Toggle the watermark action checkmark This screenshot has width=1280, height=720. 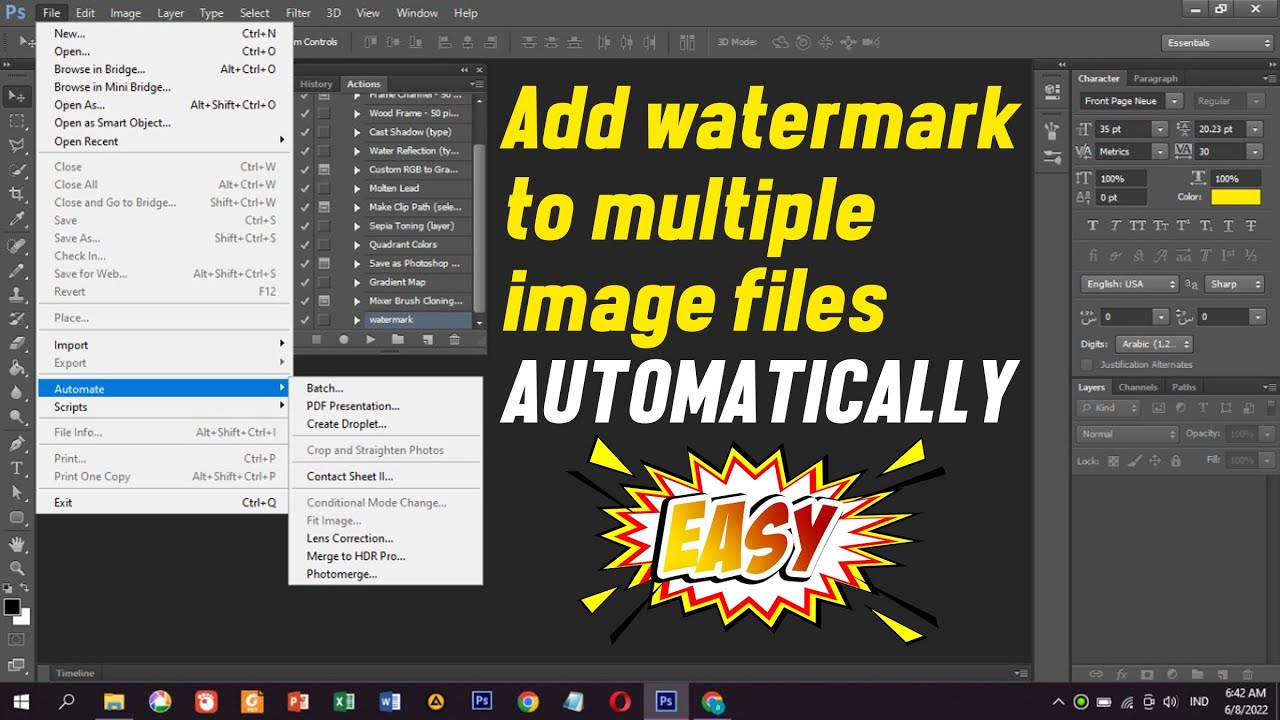coord(305,320)
